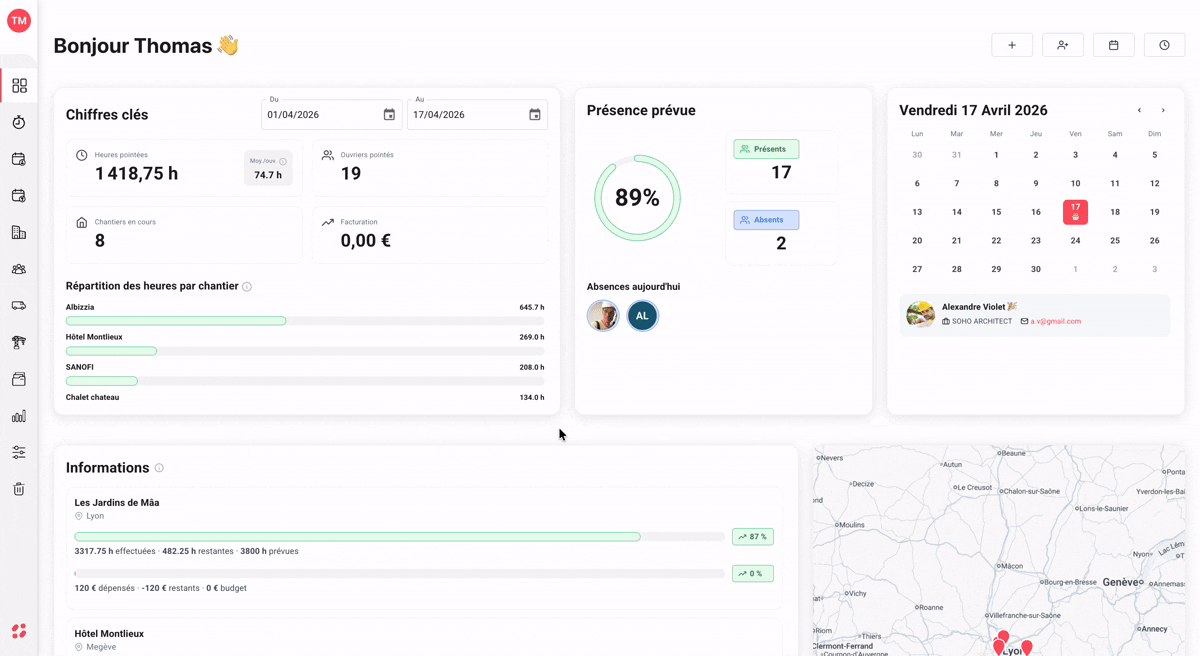1200x656 pixels.
Task: Click Alexandre Violet's profile photo
Action: click(x=920, y=314)
